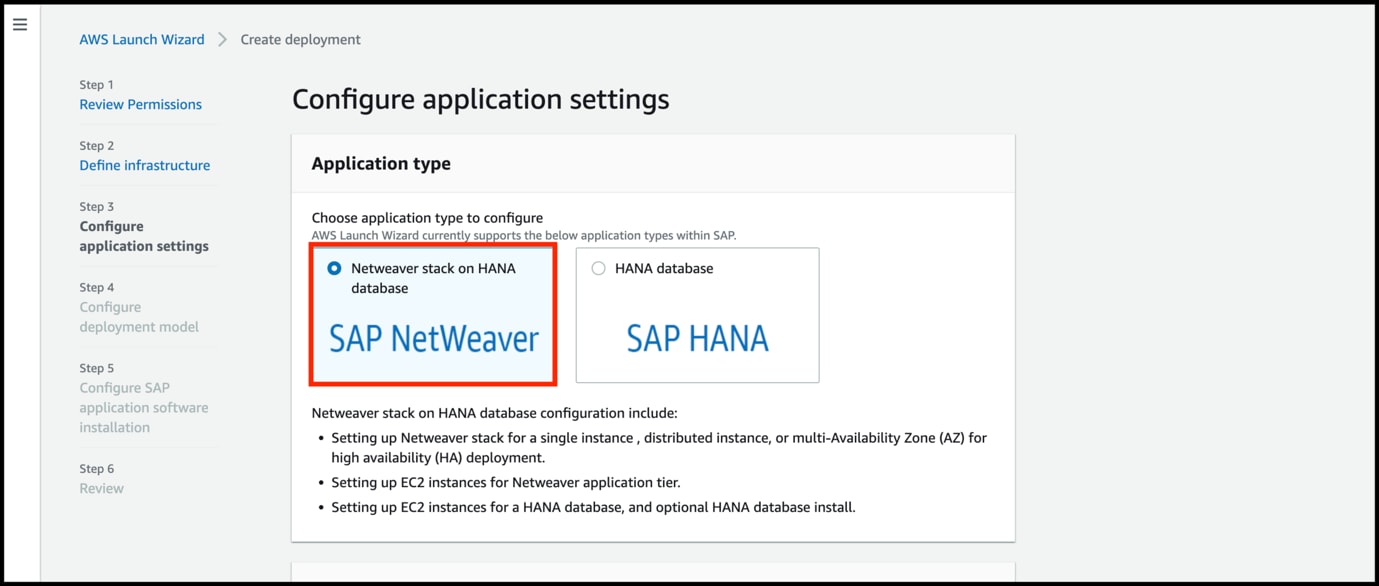Click the Configure application settings page title
Image resolution: width=1379 pixels, height=586 pixels.
coord(480,99)
